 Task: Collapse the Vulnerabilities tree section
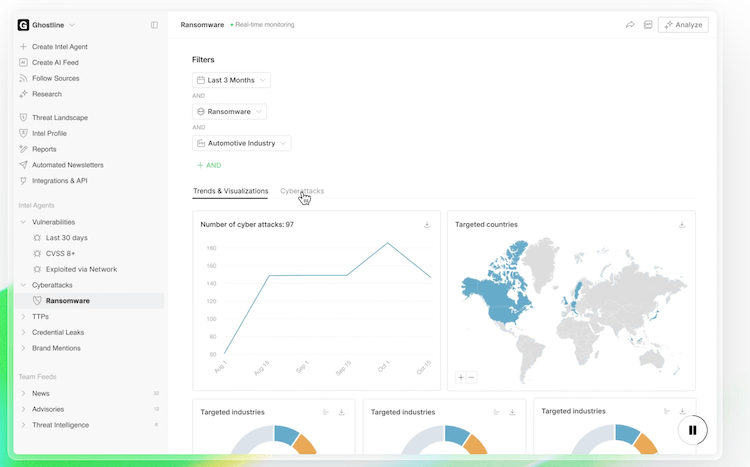pyautogui.click(x=23, y=222)
